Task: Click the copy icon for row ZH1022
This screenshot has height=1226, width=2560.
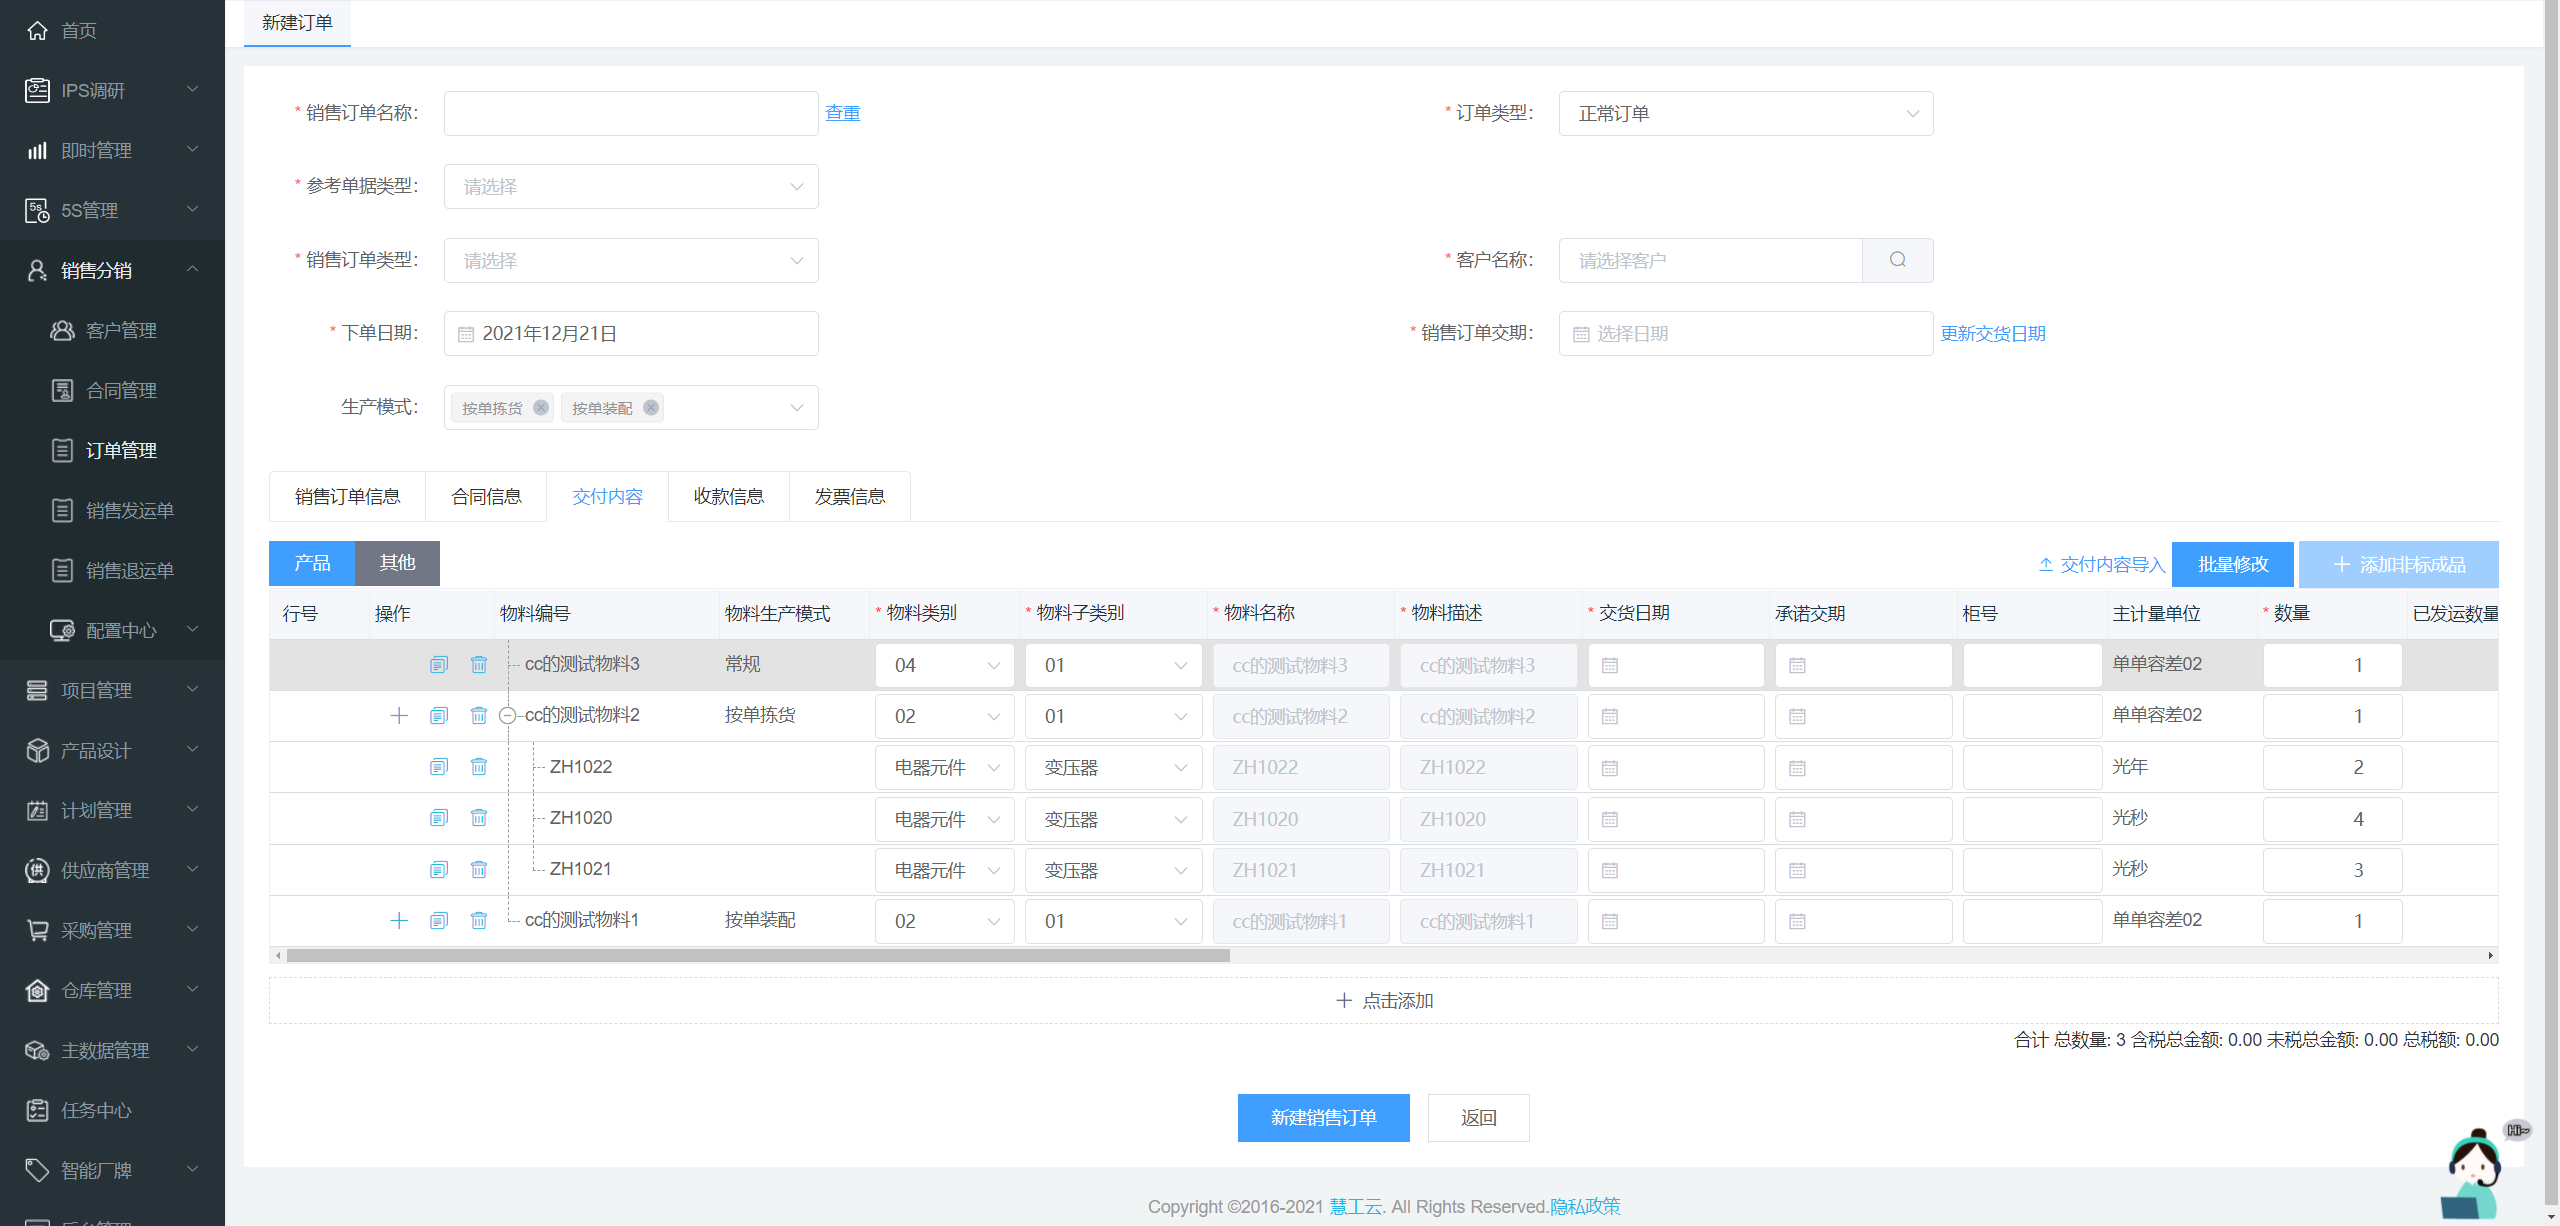Action: (438, 767)
